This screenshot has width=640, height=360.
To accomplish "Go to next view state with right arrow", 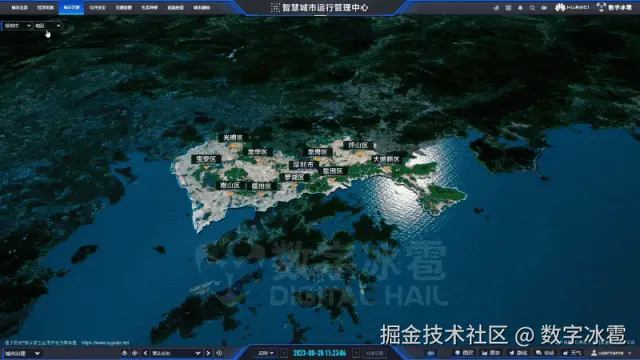I will click(x=208, y=353).
